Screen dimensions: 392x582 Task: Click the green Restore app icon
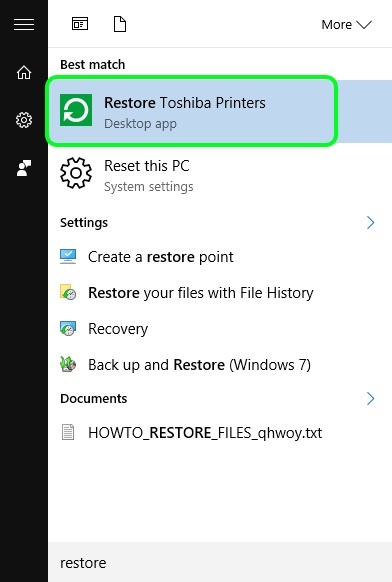(76, 110)
